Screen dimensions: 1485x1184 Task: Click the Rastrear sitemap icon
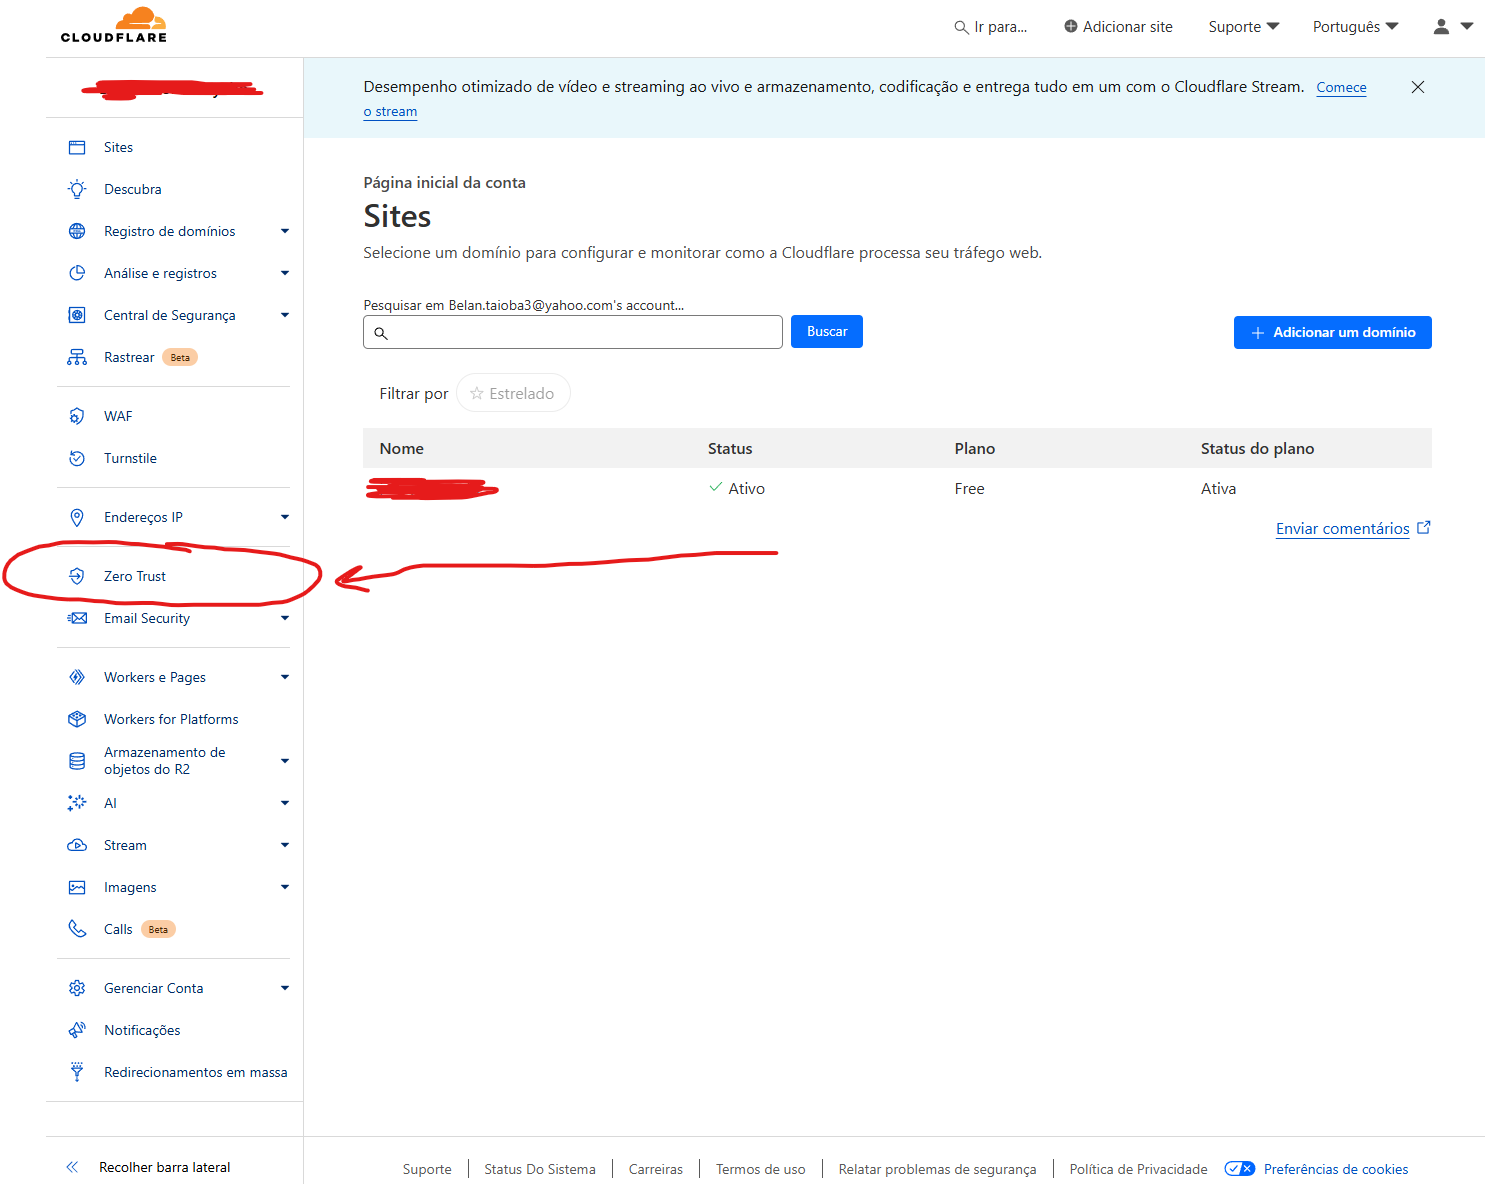(x=77, y=357)
